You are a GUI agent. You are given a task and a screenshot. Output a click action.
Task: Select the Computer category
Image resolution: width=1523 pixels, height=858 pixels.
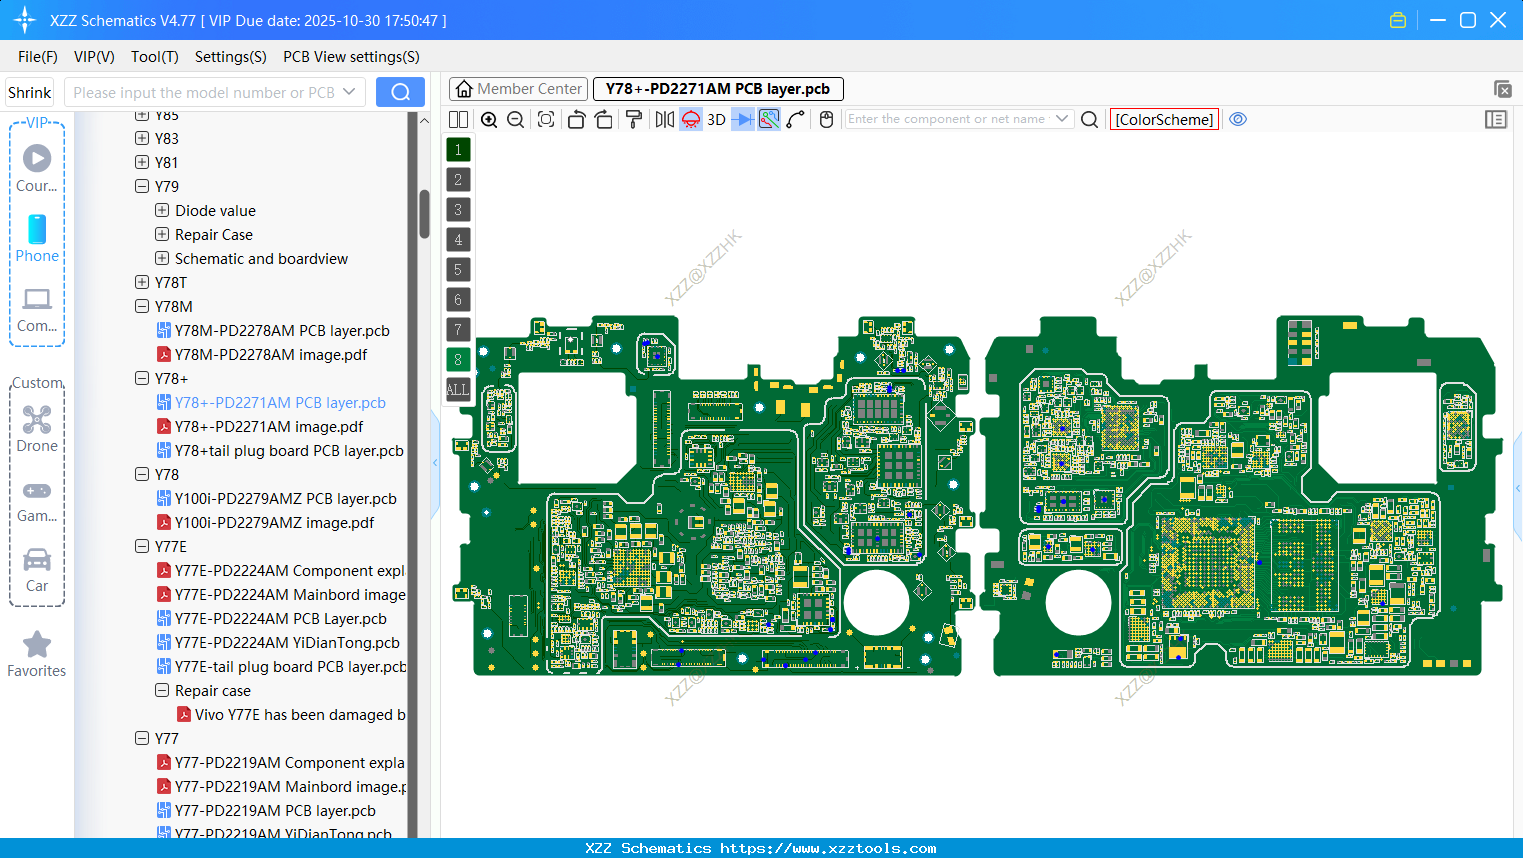(37, 310)
